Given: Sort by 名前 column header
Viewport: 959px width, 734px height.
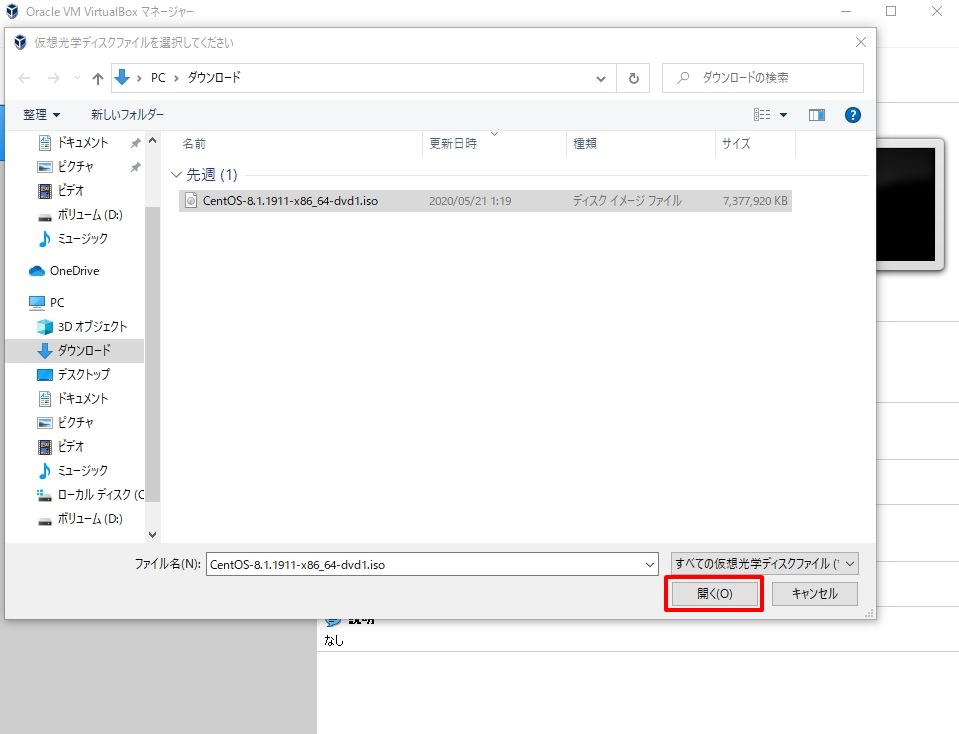Looking at the screenshot, I should click(194, 144).
